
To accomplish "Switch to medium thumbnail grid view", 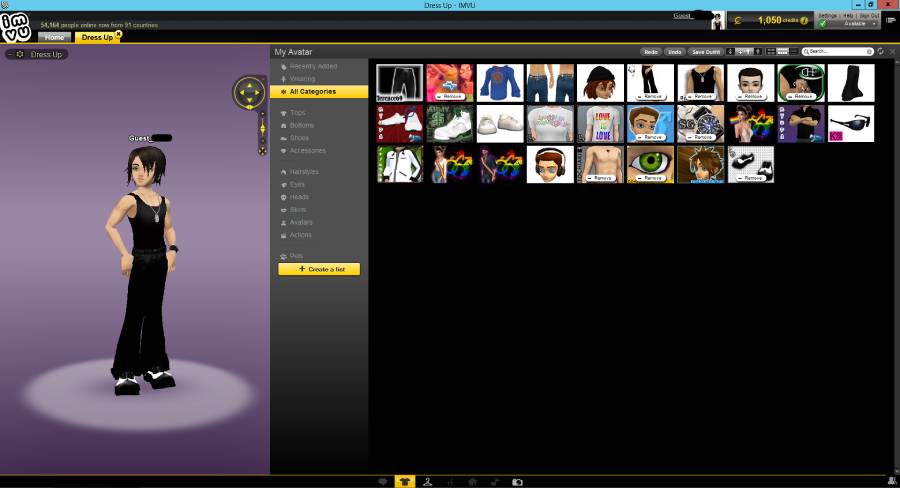I will point(782,52).
